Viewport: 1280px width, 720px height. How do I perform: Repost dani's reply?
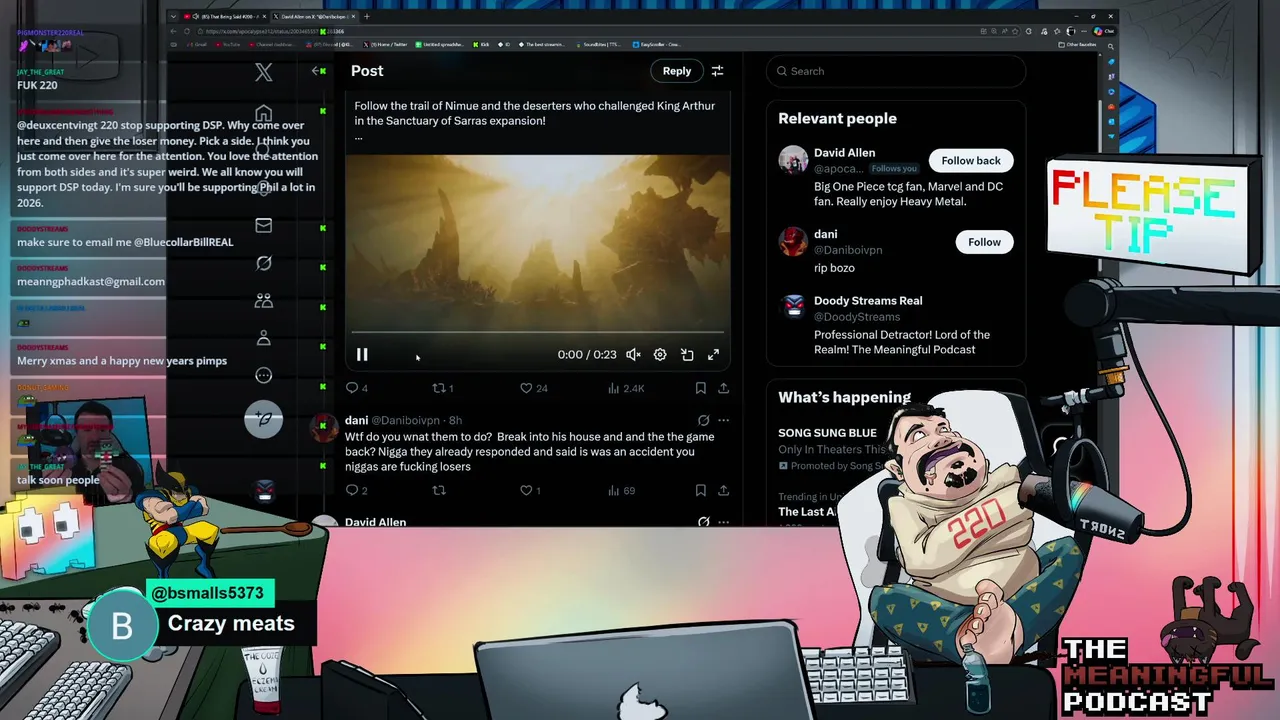coord(438,490)
